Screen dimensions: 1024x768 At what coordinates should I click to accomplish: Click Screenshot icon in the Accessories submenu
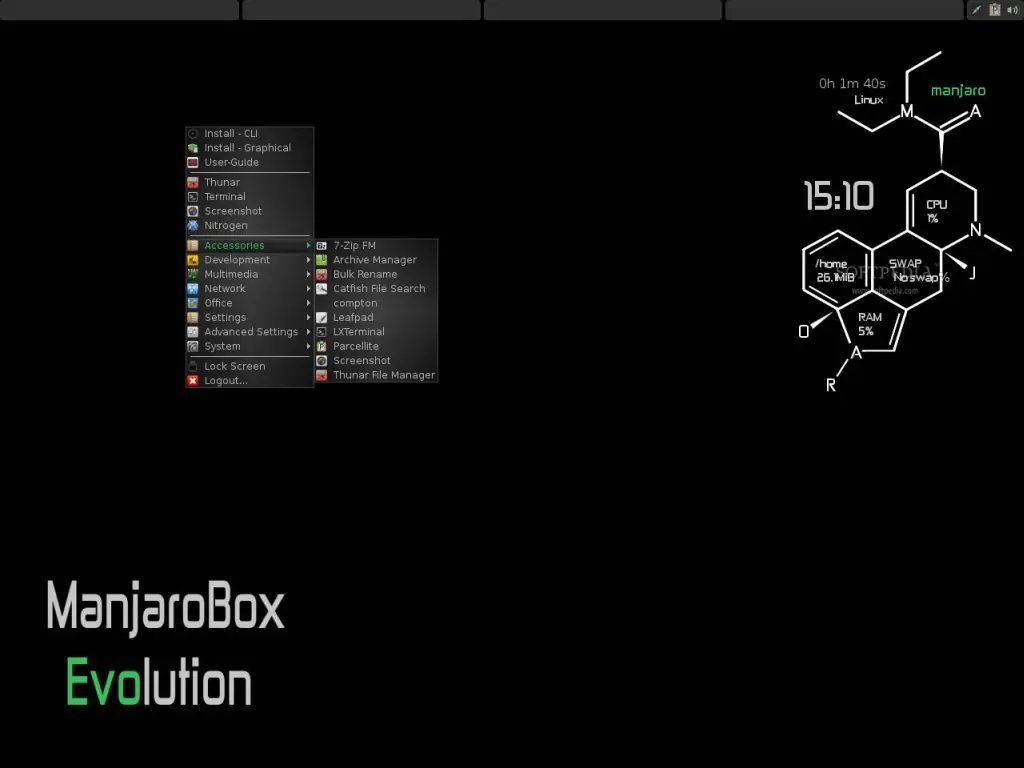[x=321, y=360]
